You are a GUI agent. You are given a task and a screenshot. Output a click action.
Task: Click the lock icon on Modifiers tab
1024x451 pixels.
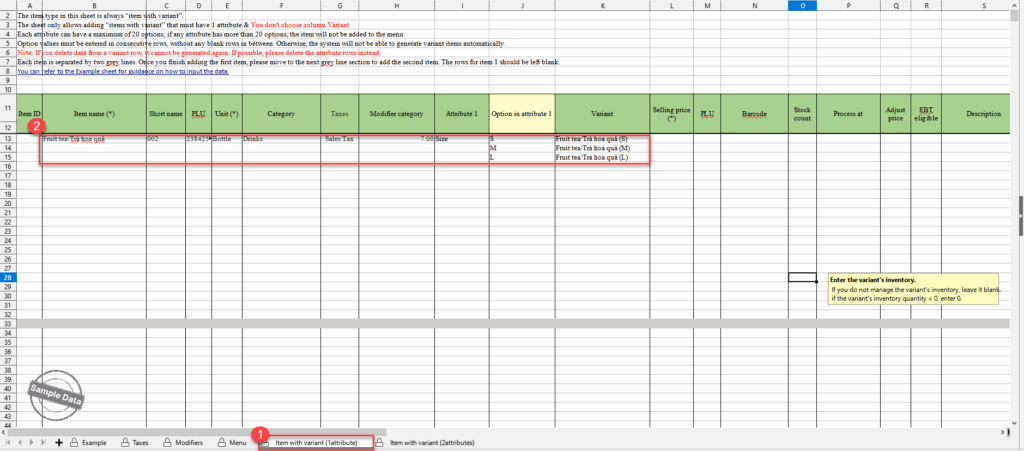(167, 442)
